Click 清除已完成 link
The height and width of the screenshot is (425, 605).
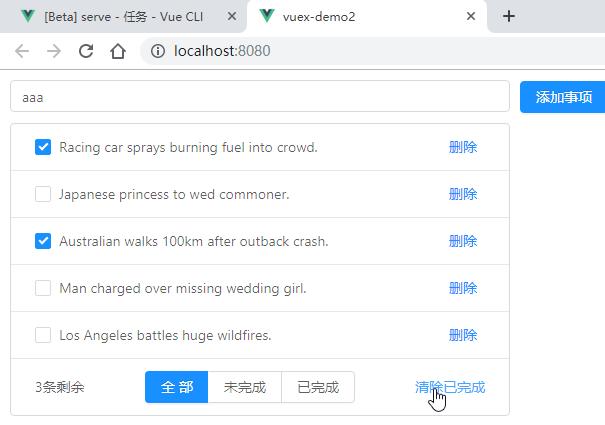click(x=450, y=387)
